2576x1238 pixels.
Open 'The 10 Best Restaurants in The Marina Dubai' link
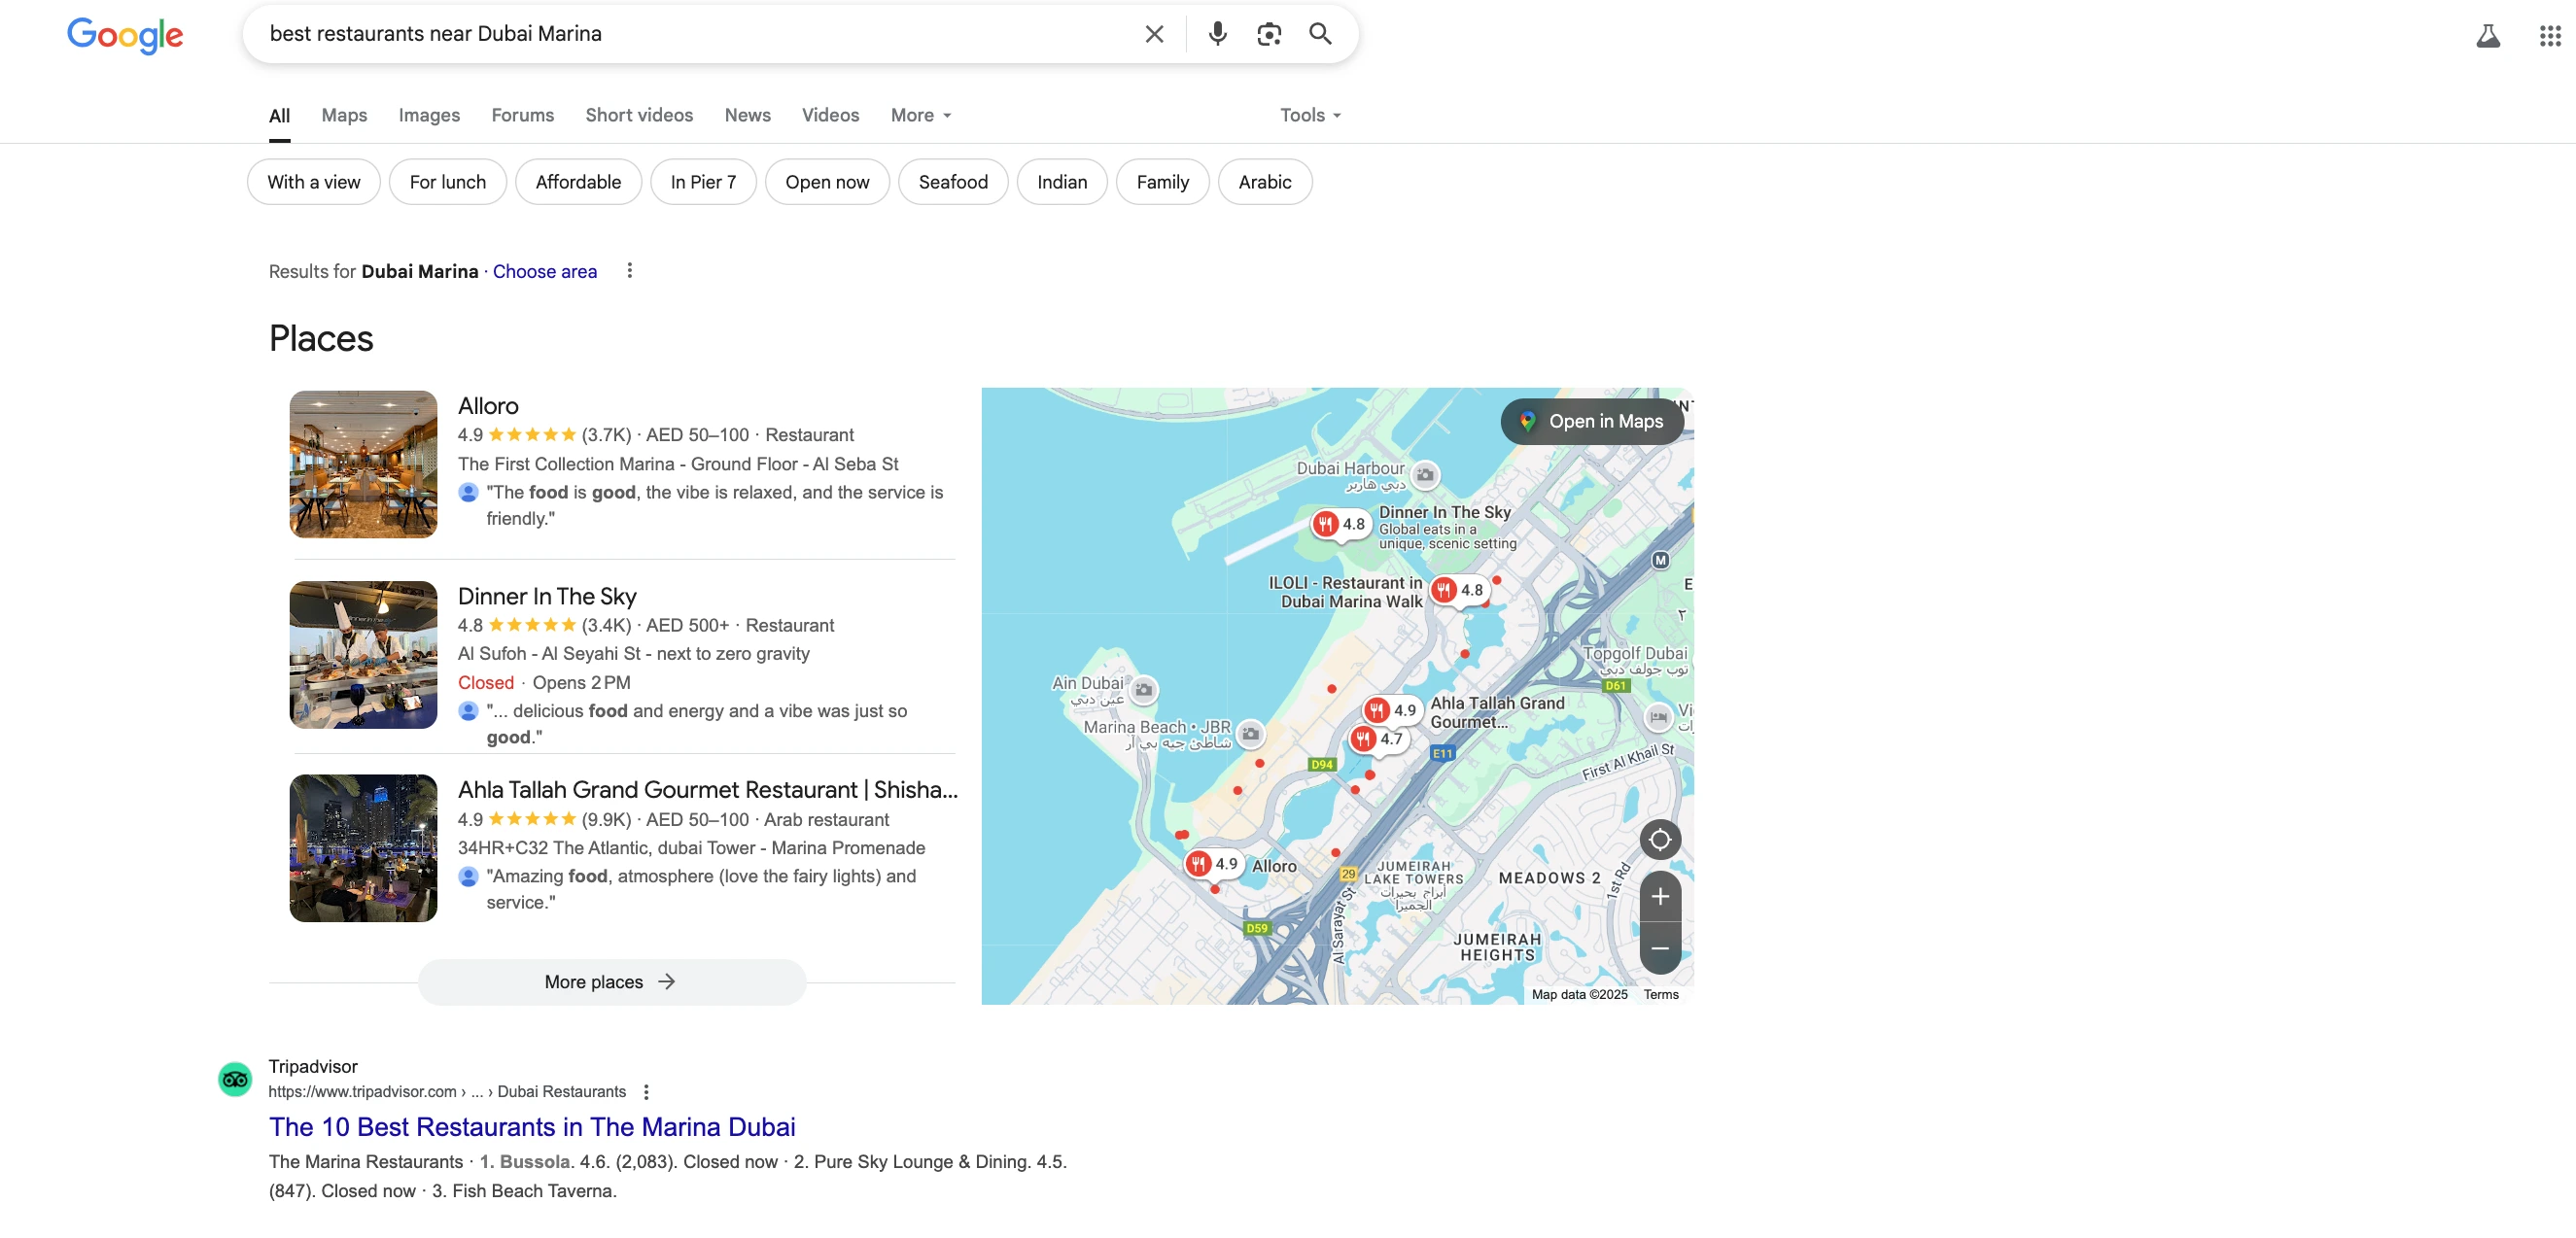pos(532,1127)
